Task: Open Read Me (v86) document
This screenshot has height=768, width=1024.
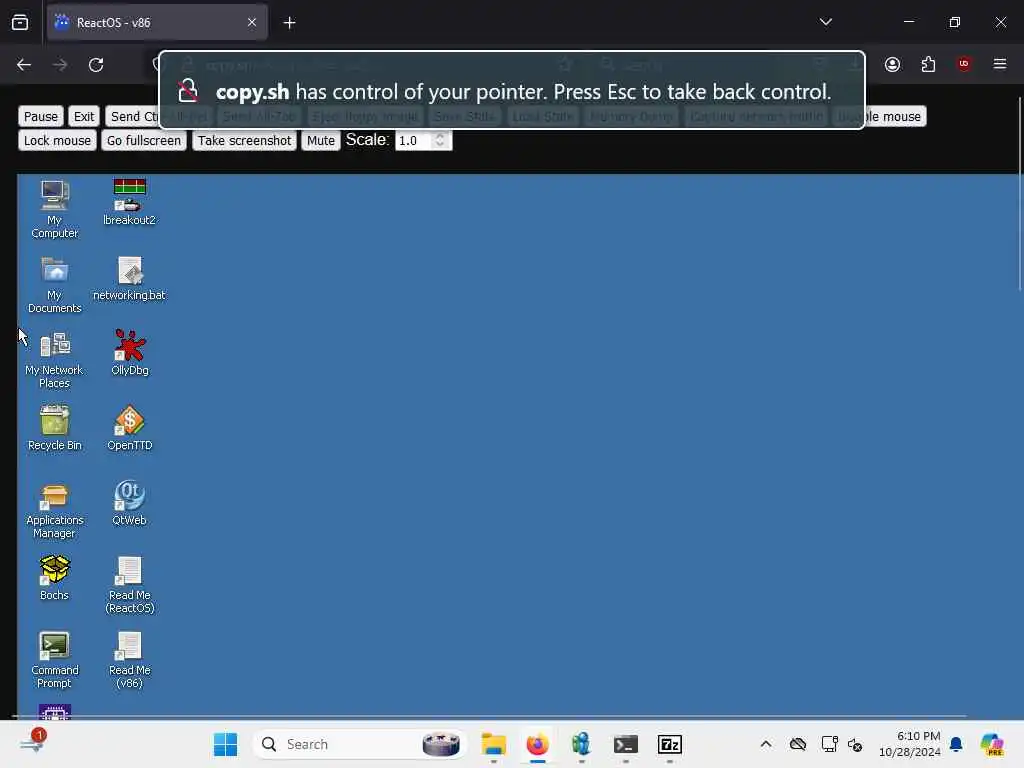Action: [x=129, y=660]
